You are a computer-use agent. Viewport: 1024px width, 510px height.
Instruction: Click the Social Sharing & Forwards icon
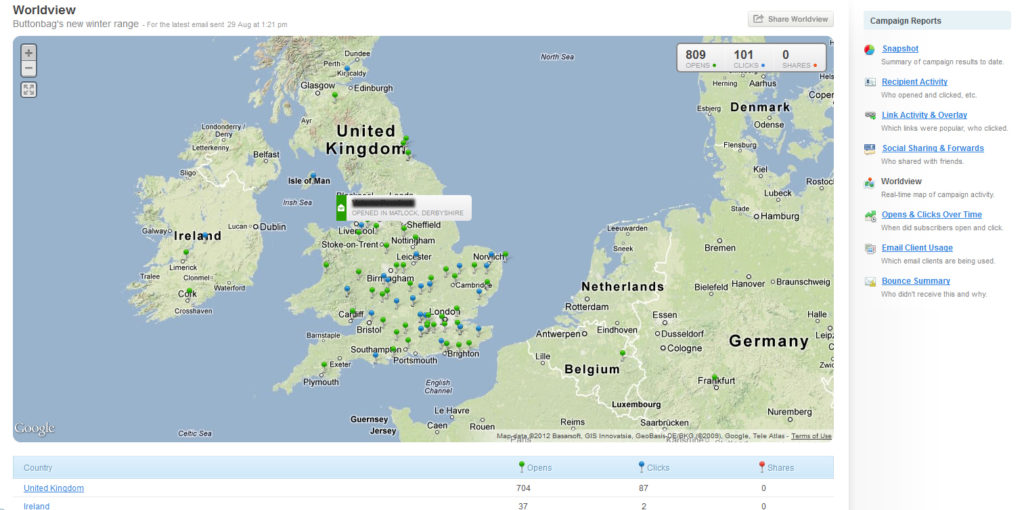click(x=869, y=149)
